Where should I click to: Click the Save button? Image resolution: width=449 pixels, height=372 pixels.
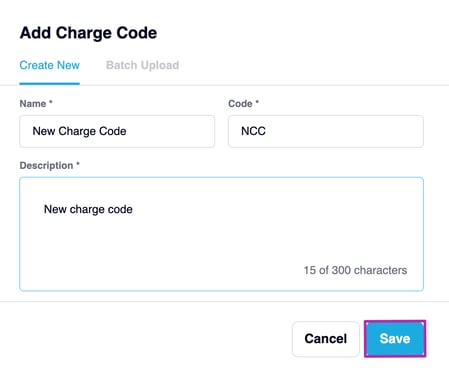395,339
